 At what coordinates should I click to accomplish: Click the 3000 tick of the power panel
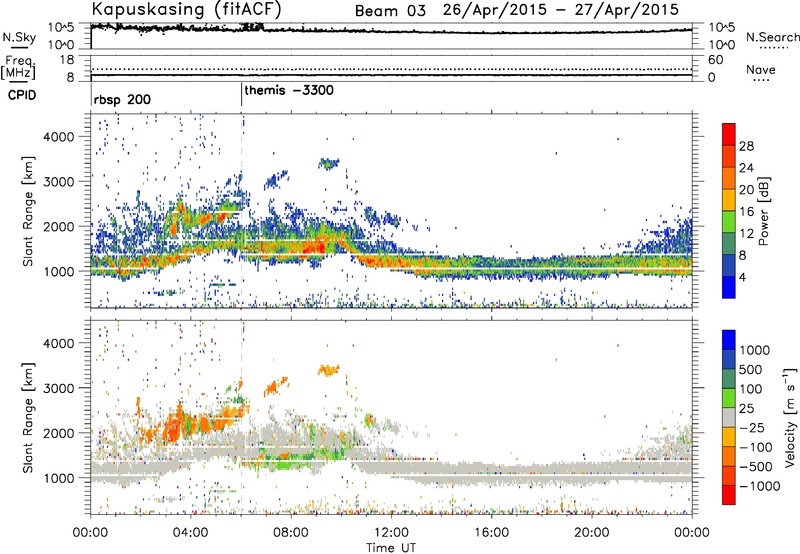(x=58, y=182)
